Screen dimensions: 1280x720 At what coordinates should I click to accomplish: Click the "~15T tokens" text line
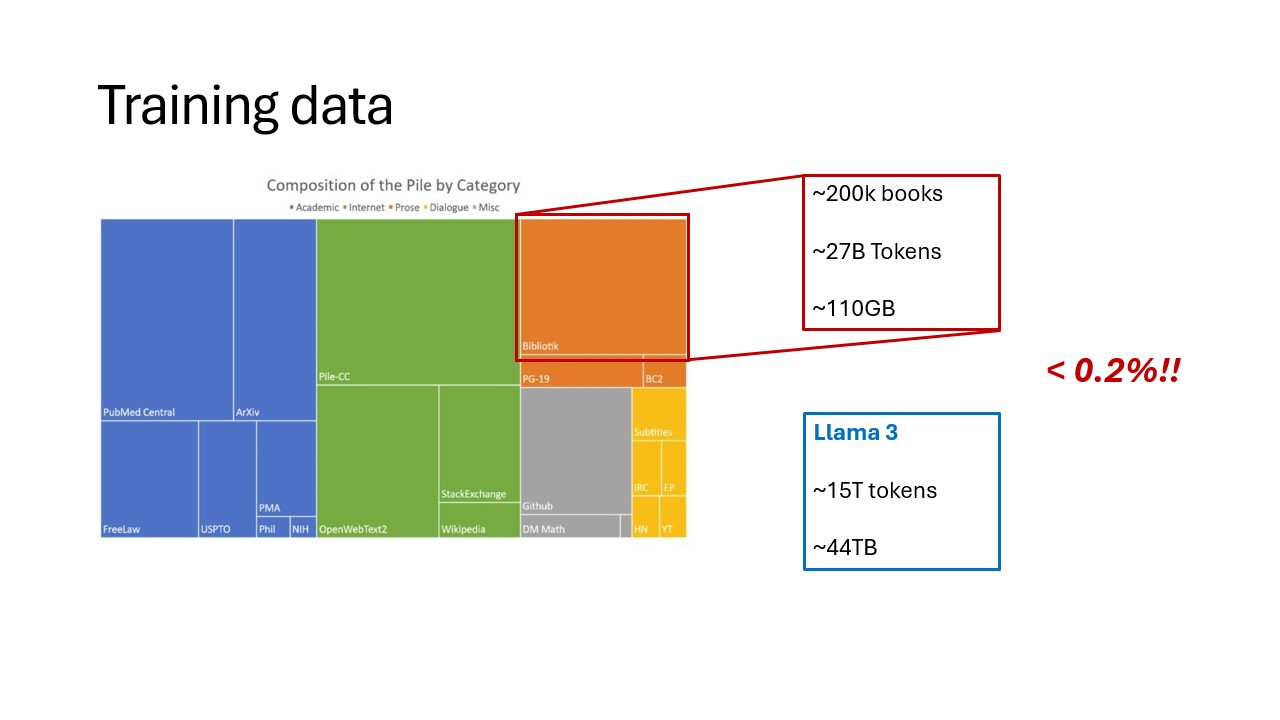tap(874, 490)
